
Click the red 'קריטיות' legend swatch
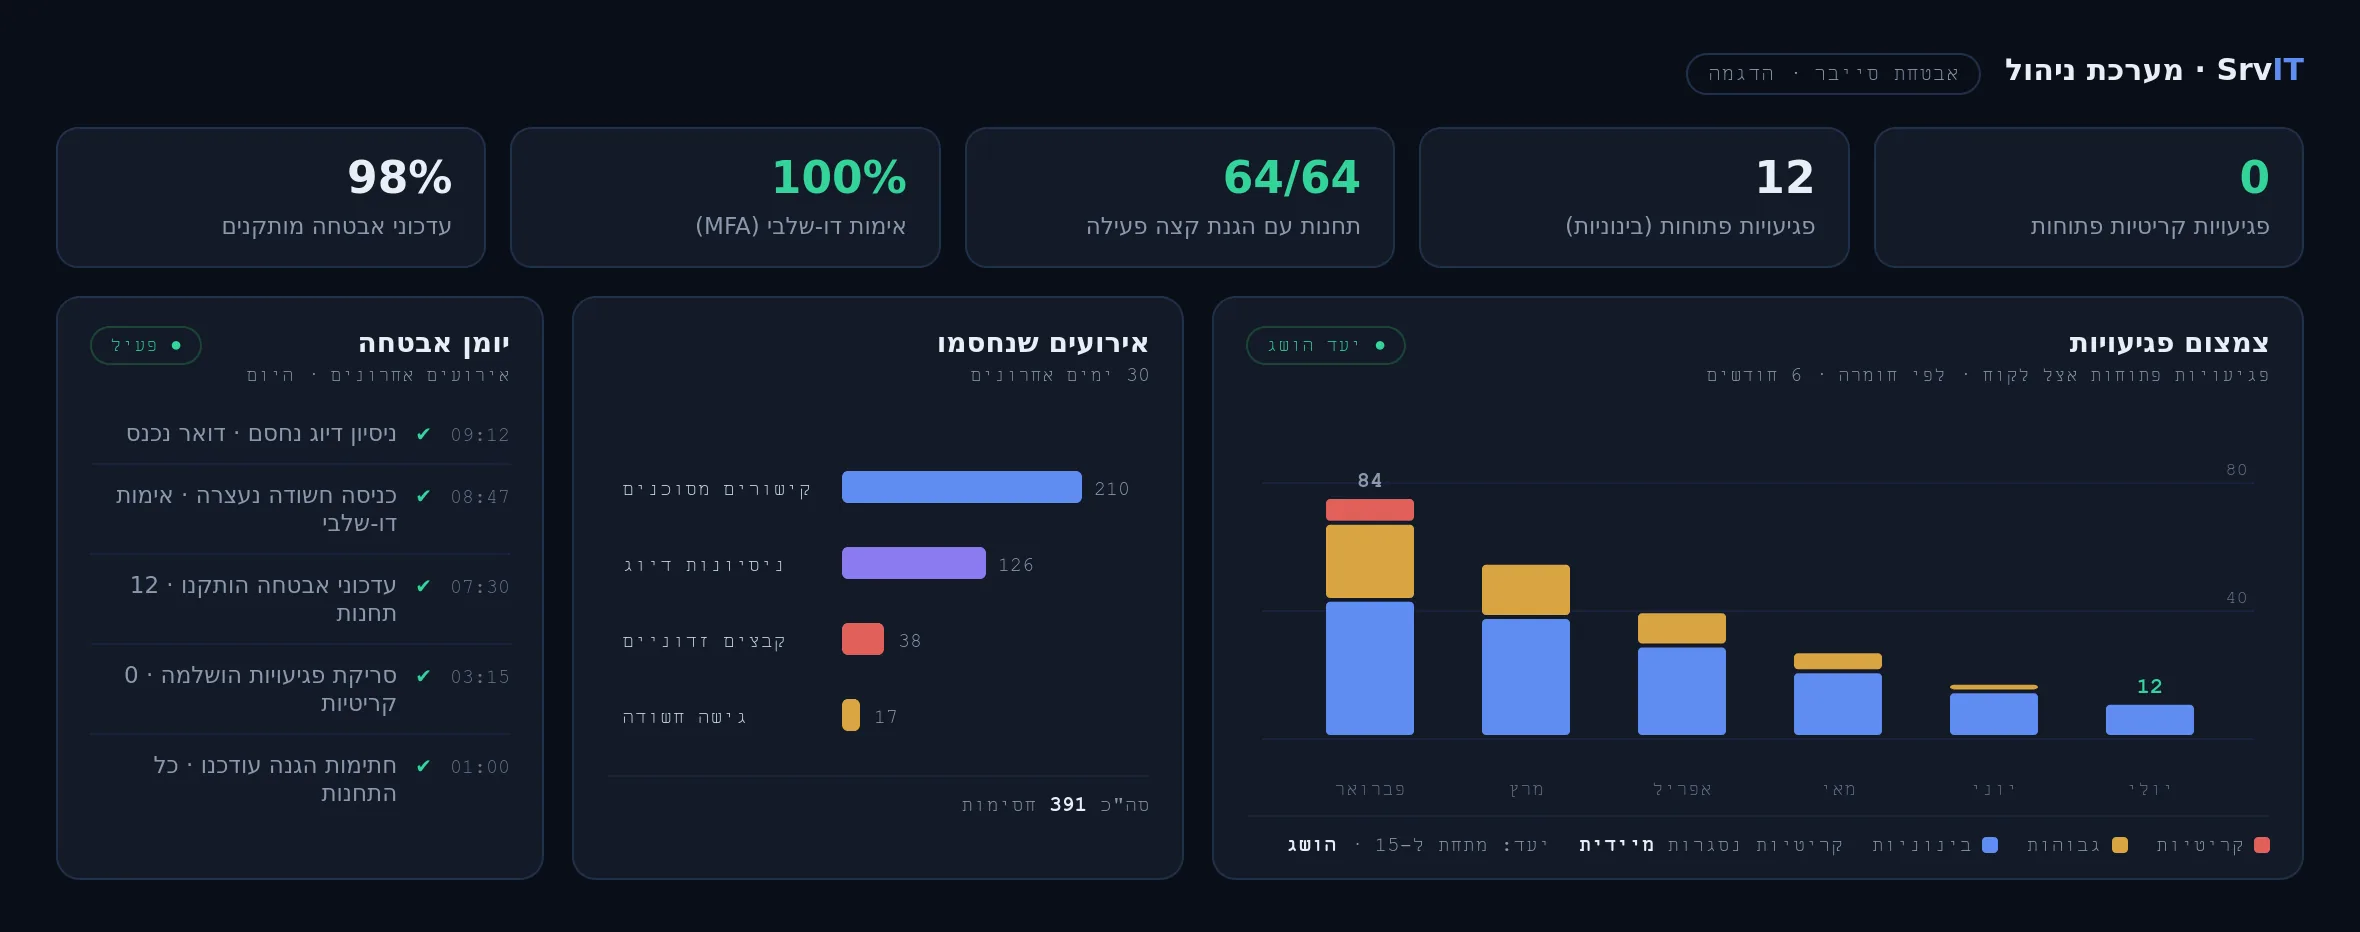point(2262,845)
